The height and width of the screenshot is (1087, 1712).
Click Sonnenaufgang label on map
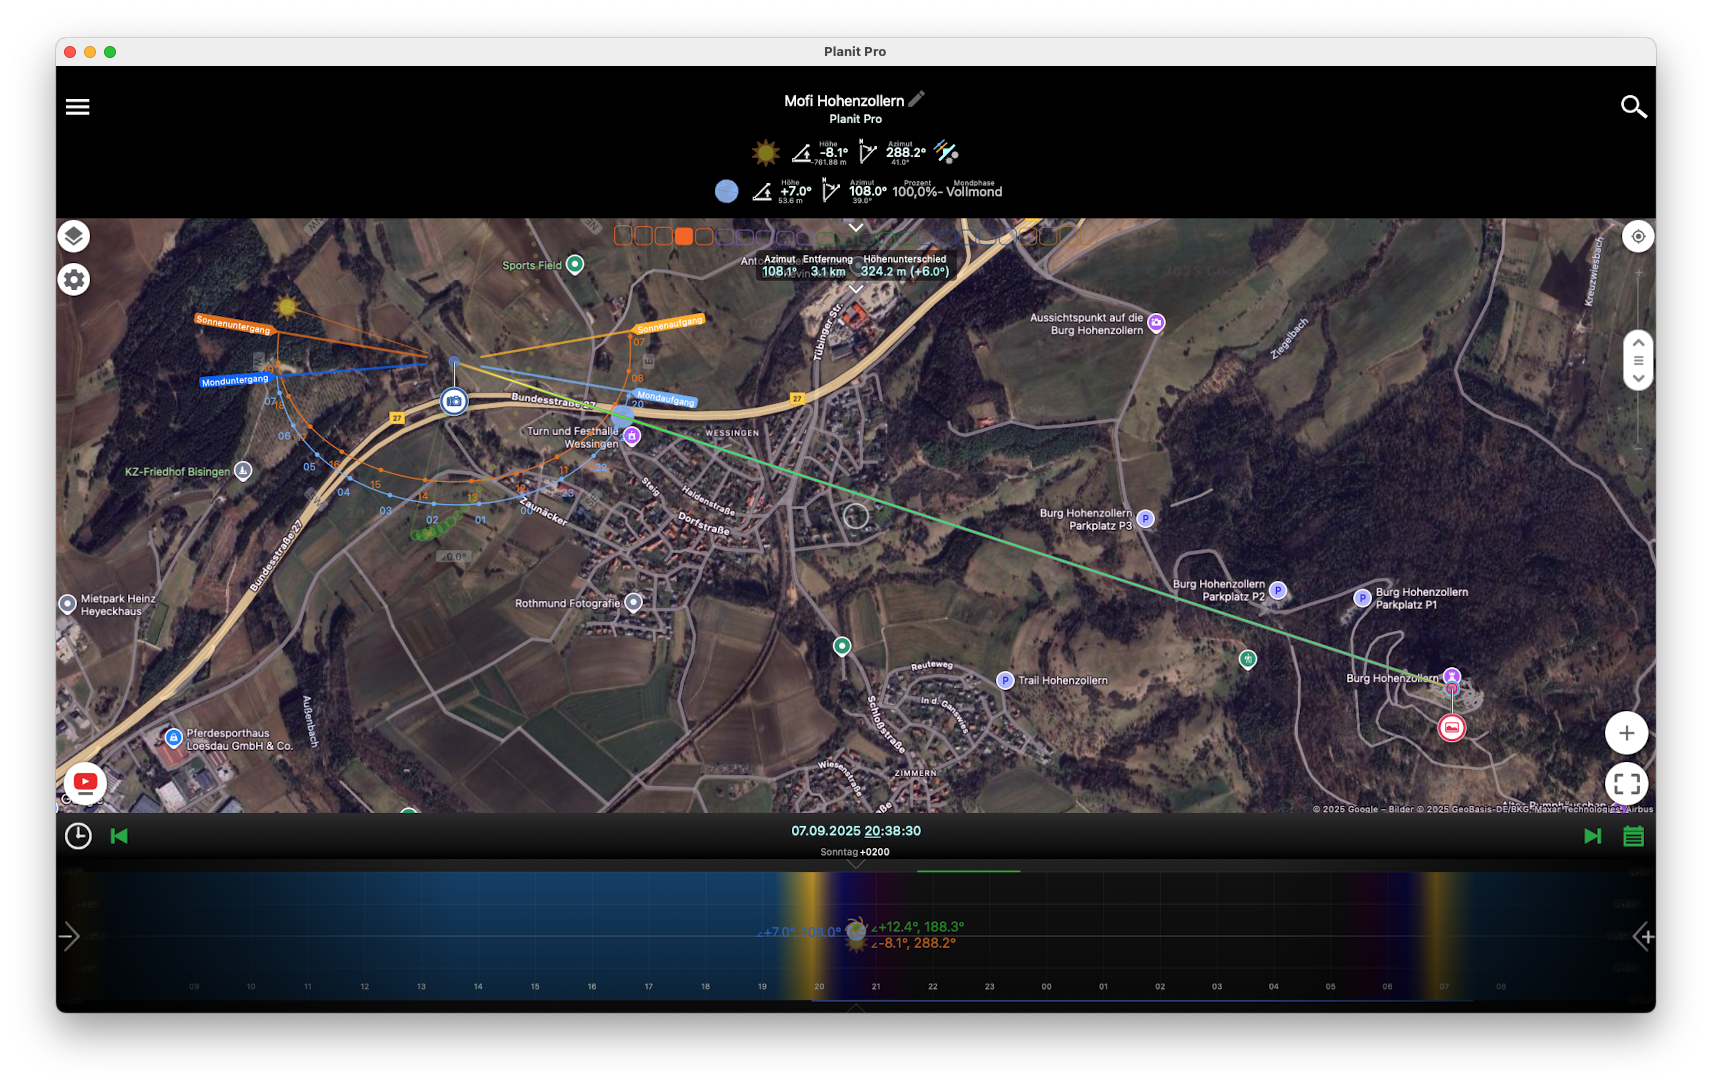(x=670, y=324)
